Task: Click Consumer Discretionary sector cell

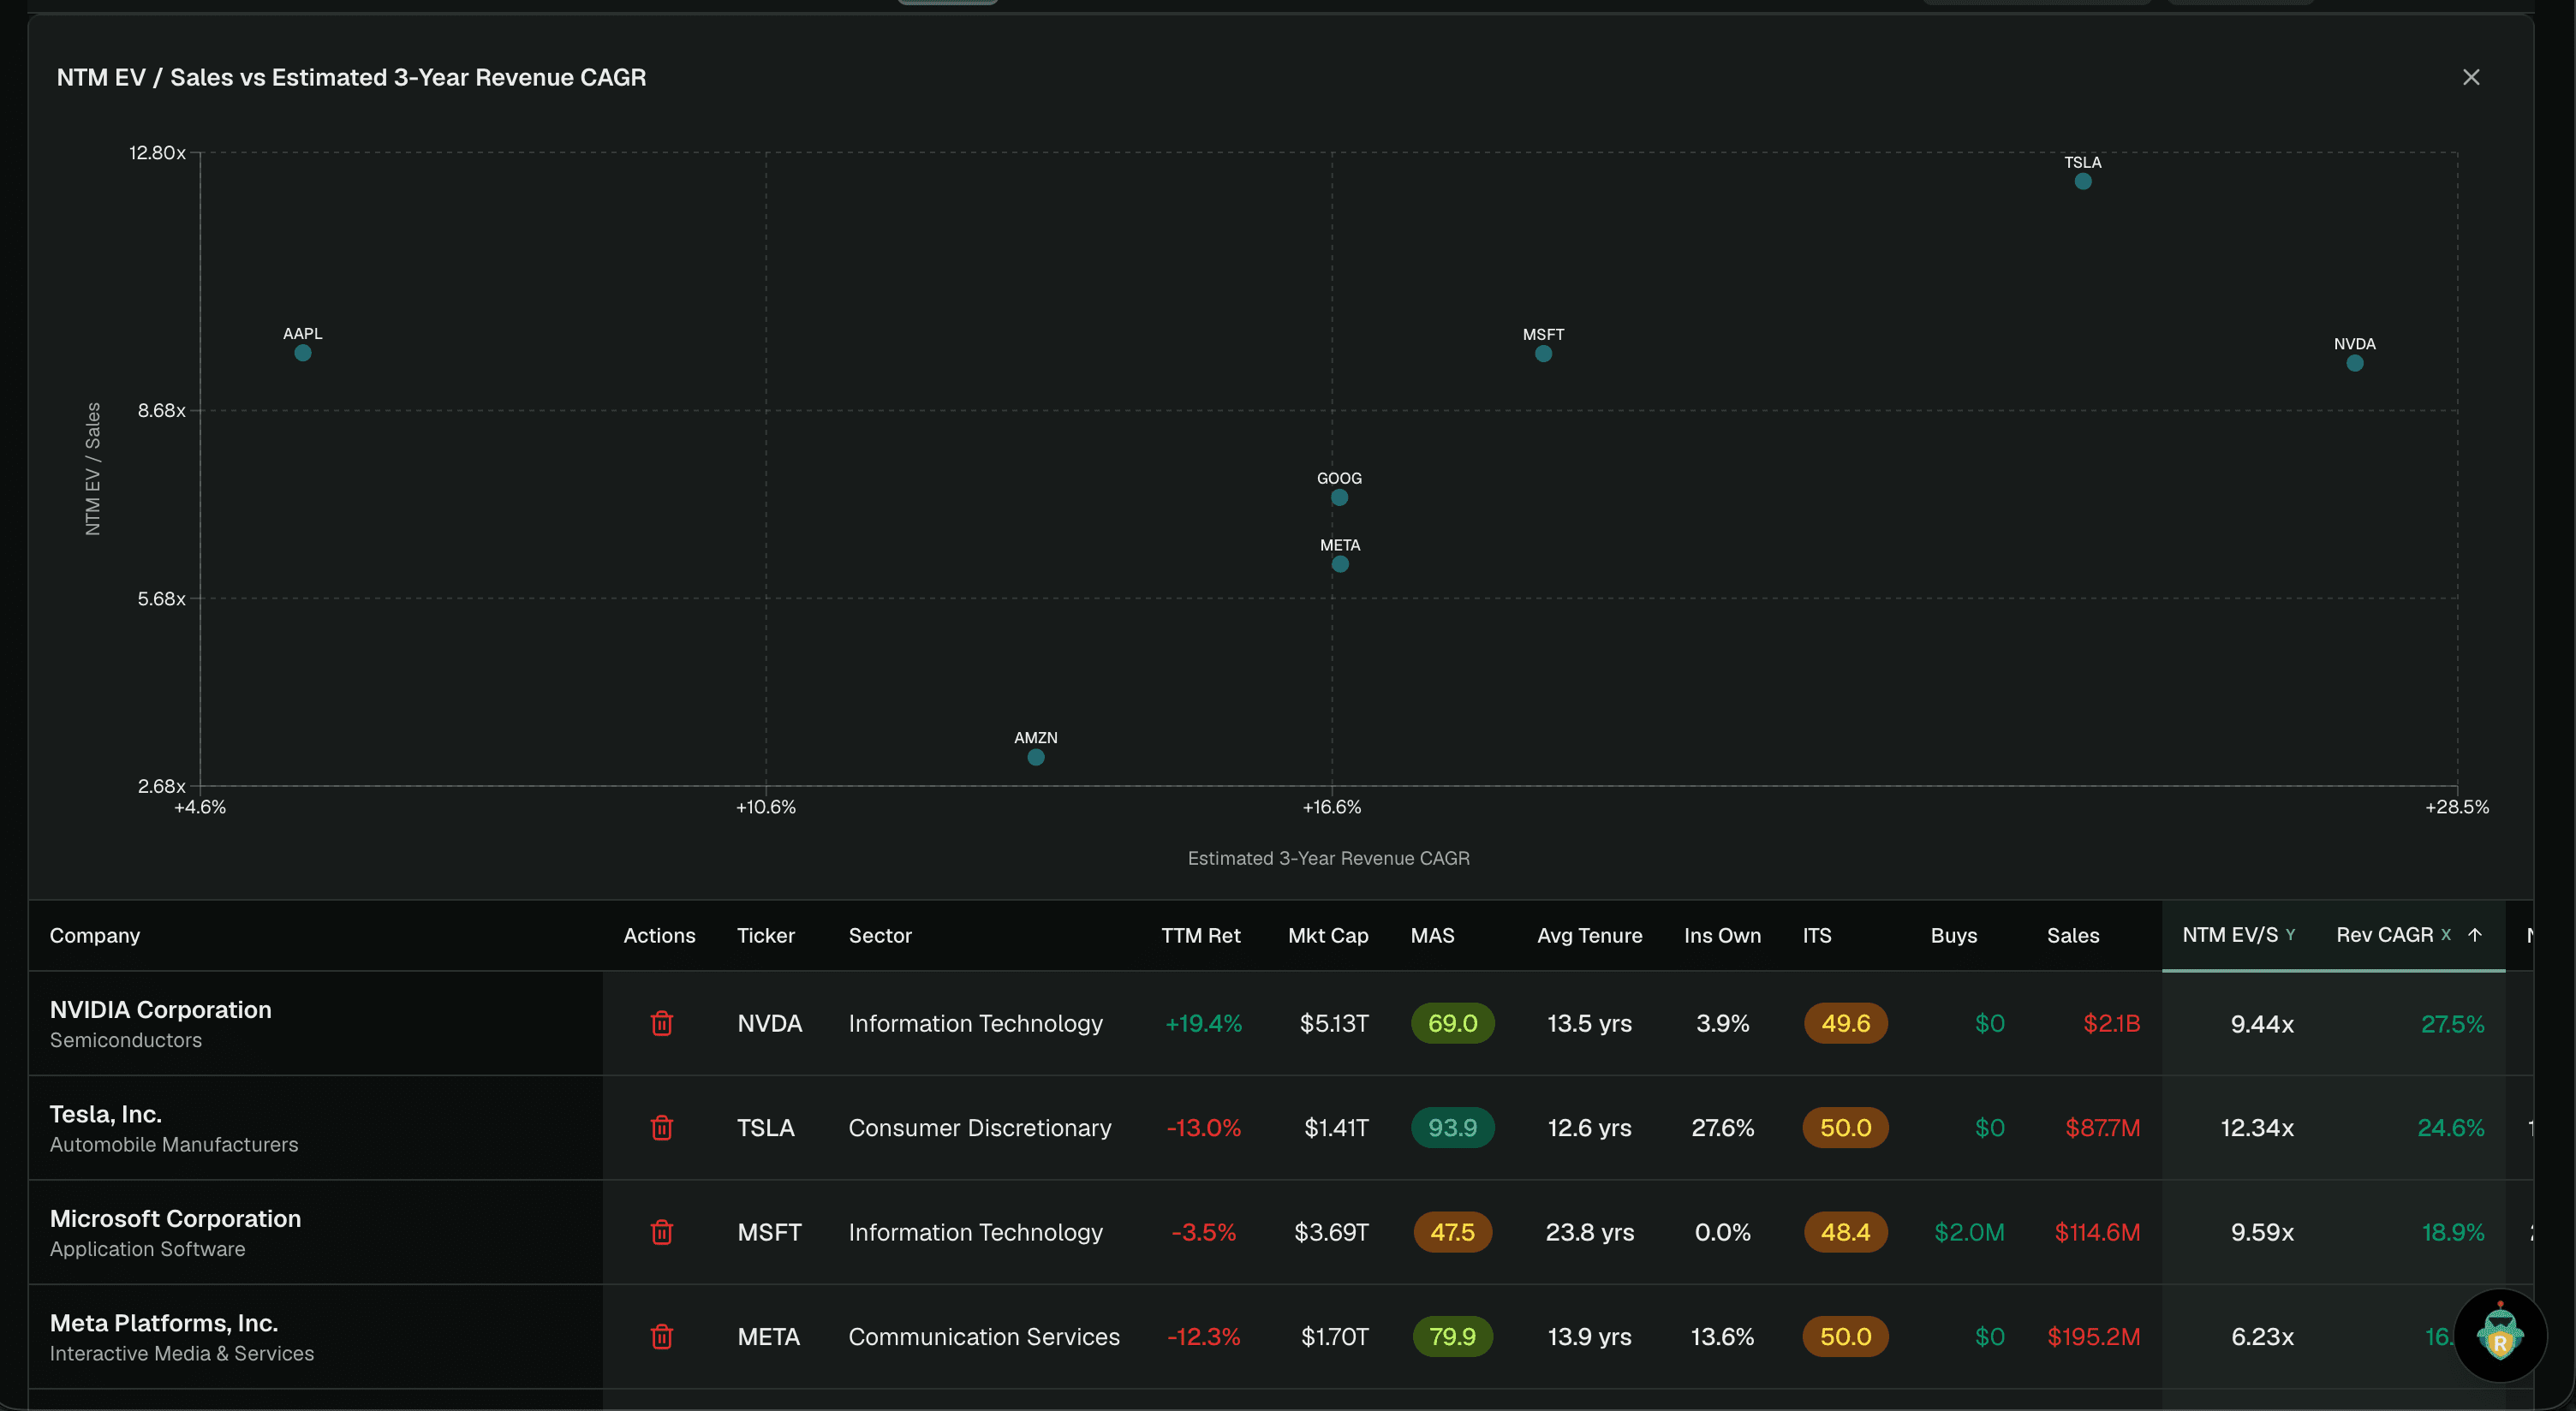Action: pos(979,1128)
